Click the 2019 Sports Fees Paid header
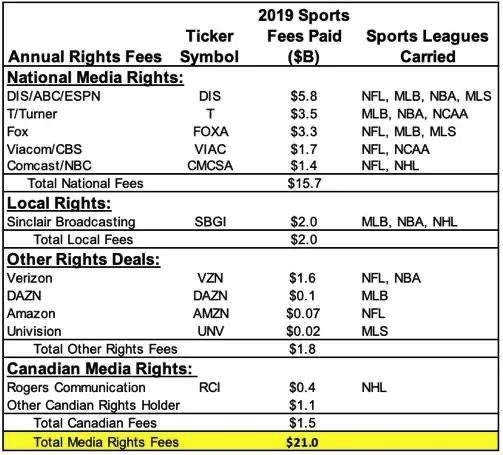 [x=304, y=36]
